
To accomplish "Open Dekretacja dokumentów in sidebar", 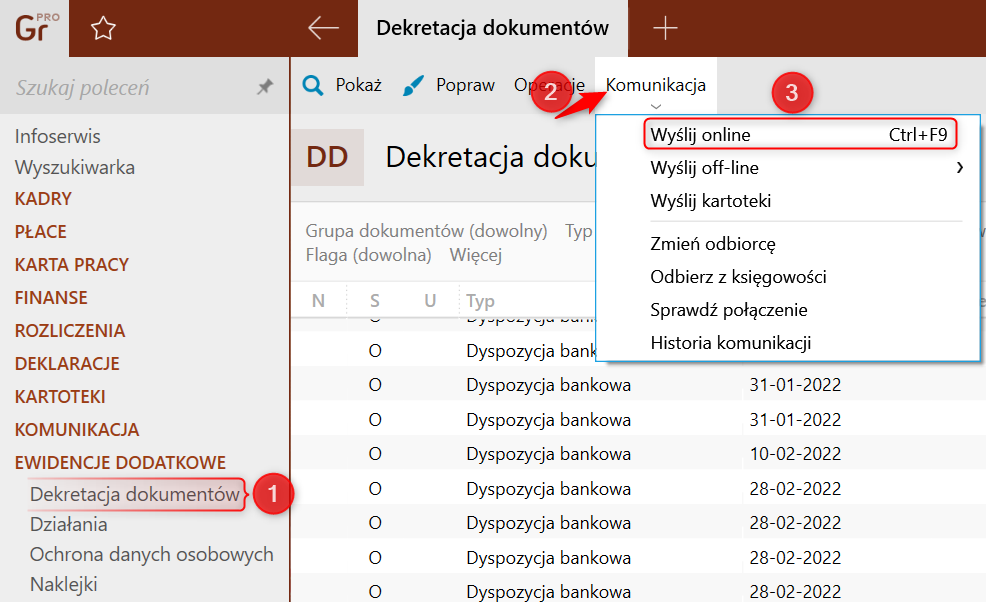I will tap(135, 494).
